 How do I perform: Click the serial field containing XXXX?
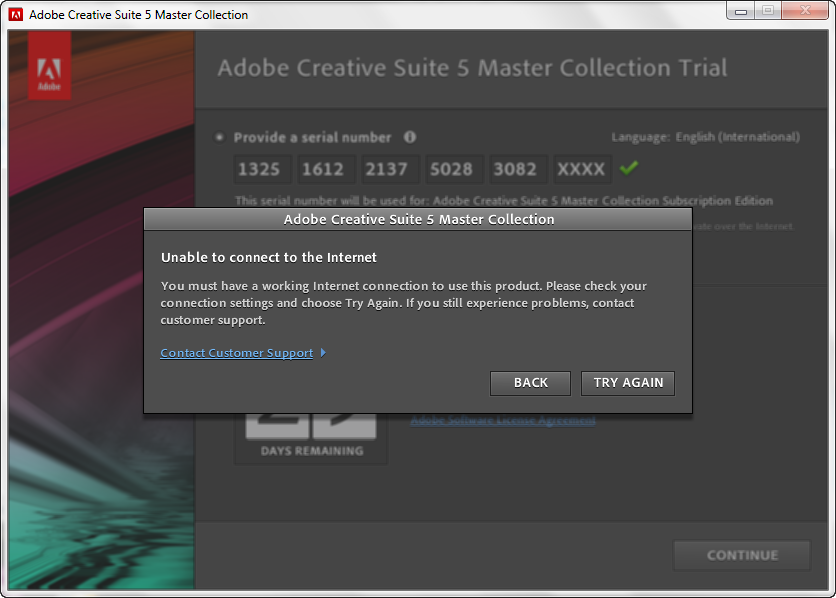click(582, 169)
